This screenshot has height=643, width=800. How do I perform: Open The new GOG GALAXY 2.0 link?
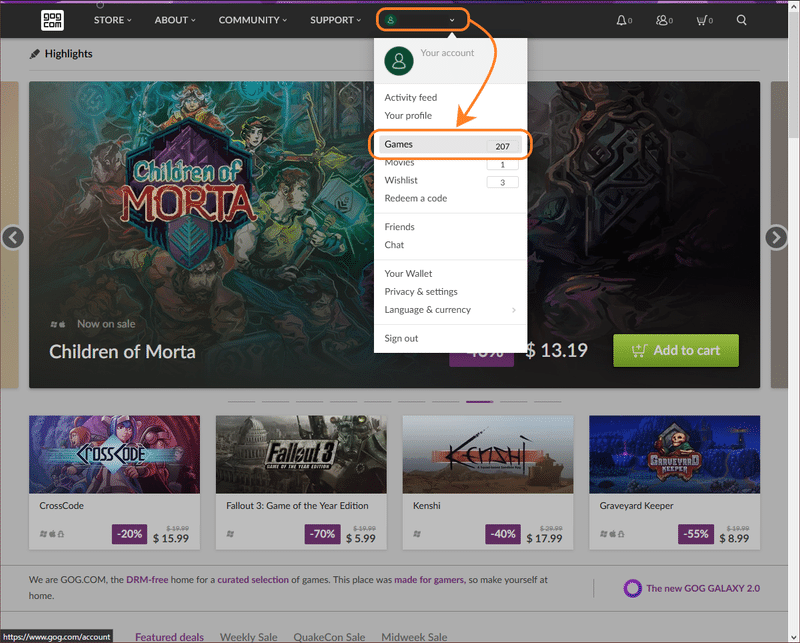pyautogui.click(x=703, y=588)
